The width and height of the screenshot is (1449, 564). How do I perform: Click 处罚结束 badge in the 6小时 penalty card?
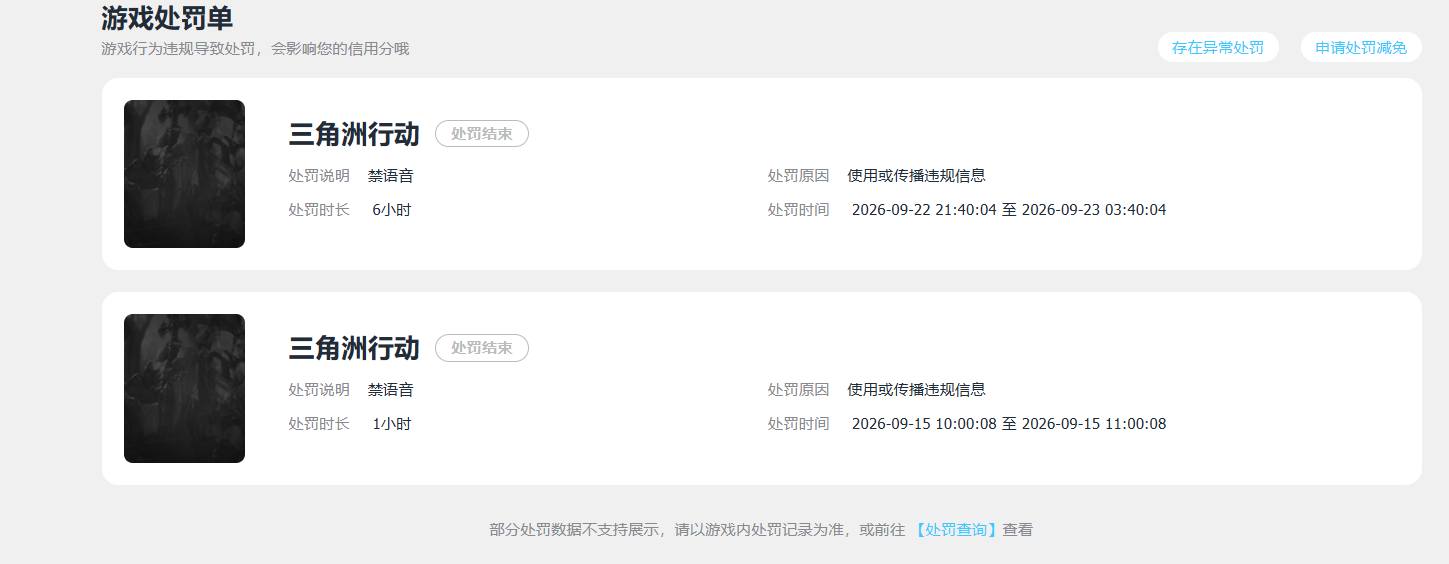click(x=481, y=133)
